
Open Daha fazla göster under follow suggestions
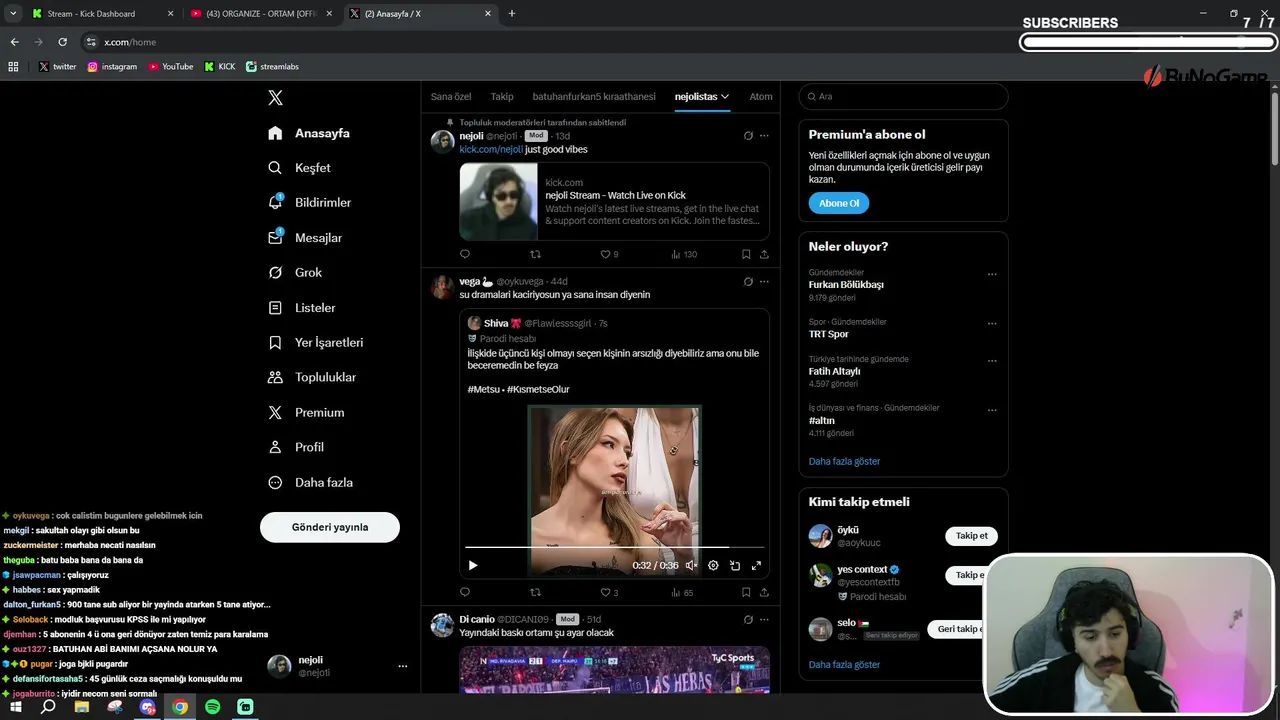tap(845, 664)
